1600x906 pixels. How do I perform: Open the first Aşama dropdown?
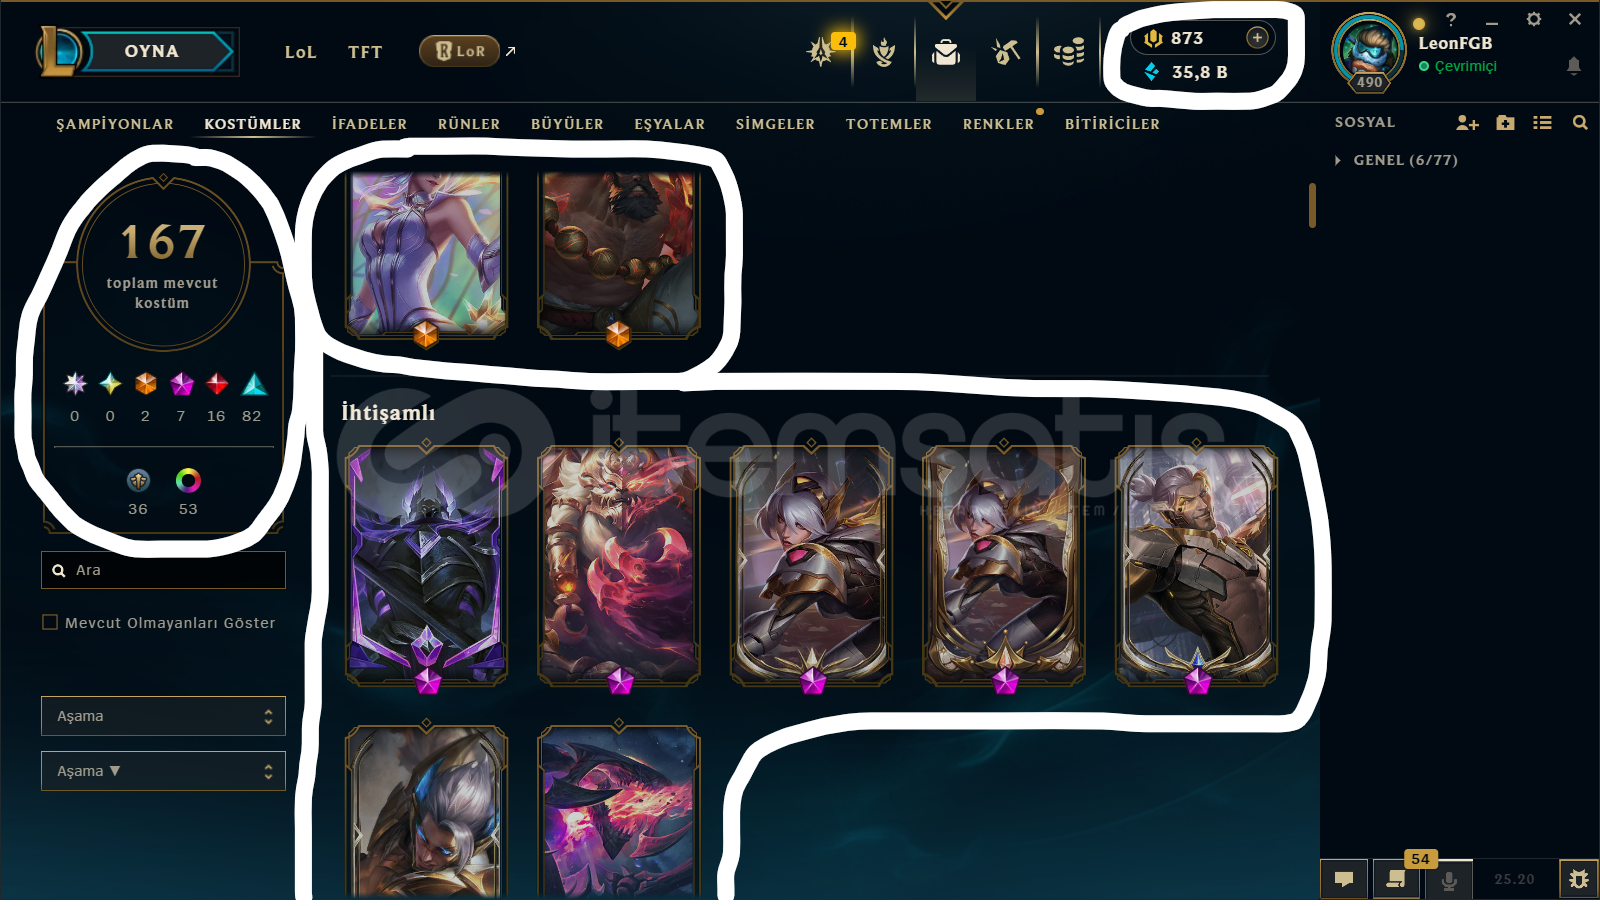pos(163,716)
